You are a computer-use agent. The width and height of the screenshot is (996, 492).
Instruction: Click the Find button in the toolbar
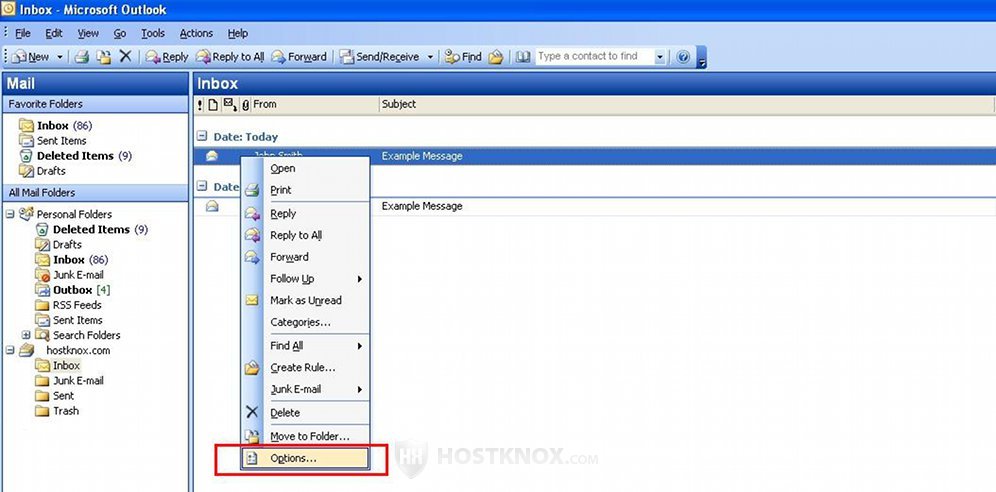pos(463,57)
